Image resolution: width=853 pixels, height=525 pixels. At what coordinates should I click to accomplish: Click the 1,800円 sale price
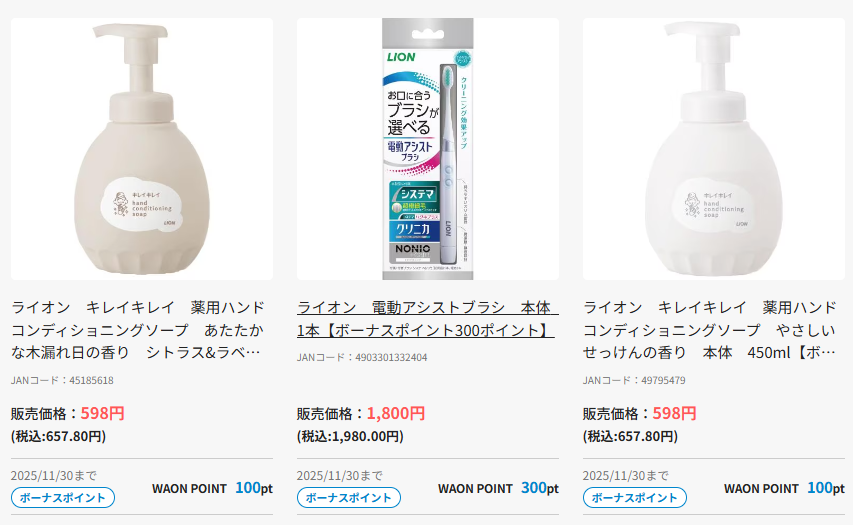[x=395, y=413]
